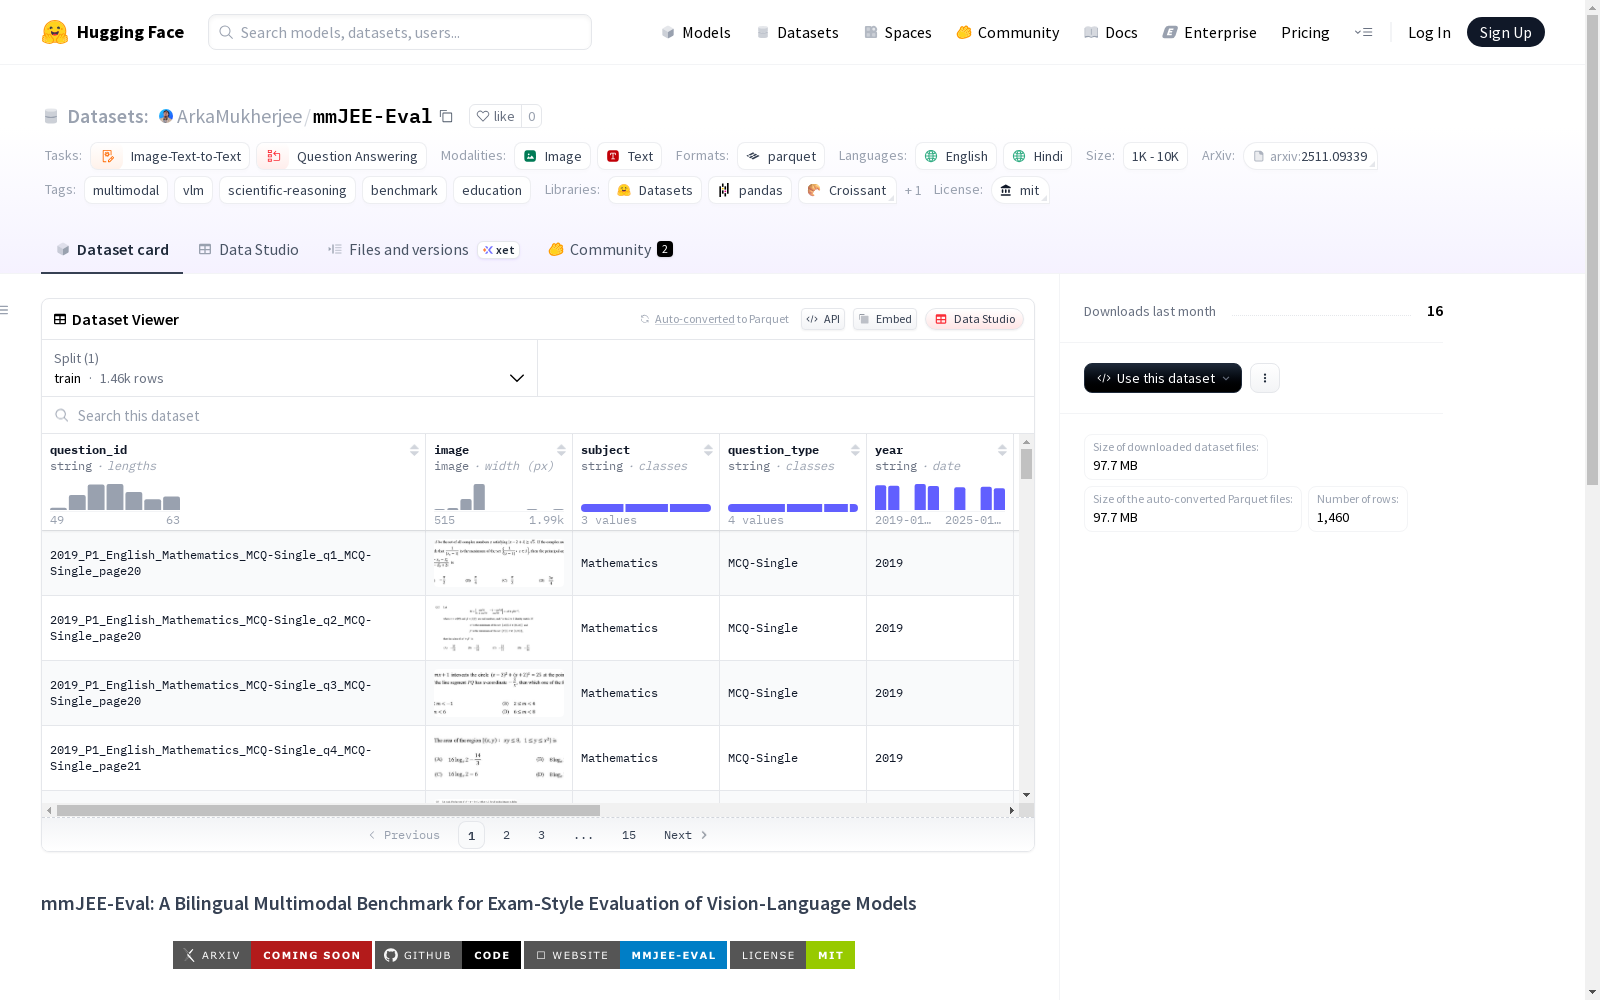This screenshot has height=1000, width=1600.
Task: Open the Dataset card tab
Action: 112,249
